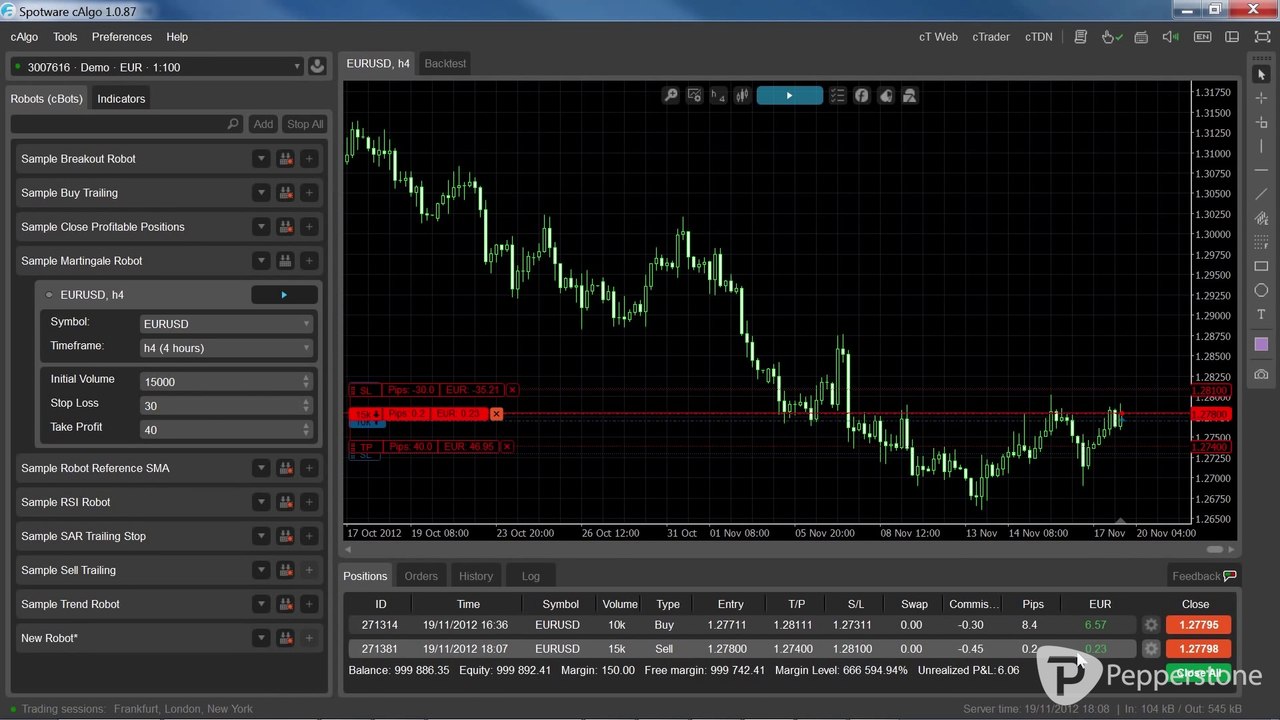
Task: Click the Add robot button
Action: coord(263,124)
